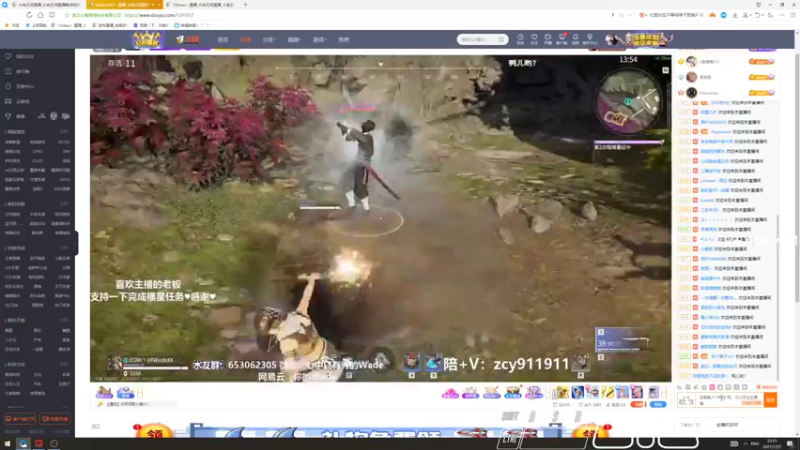
Task: Click the top contributor row with the crown
Action: [x=726, y=61]
